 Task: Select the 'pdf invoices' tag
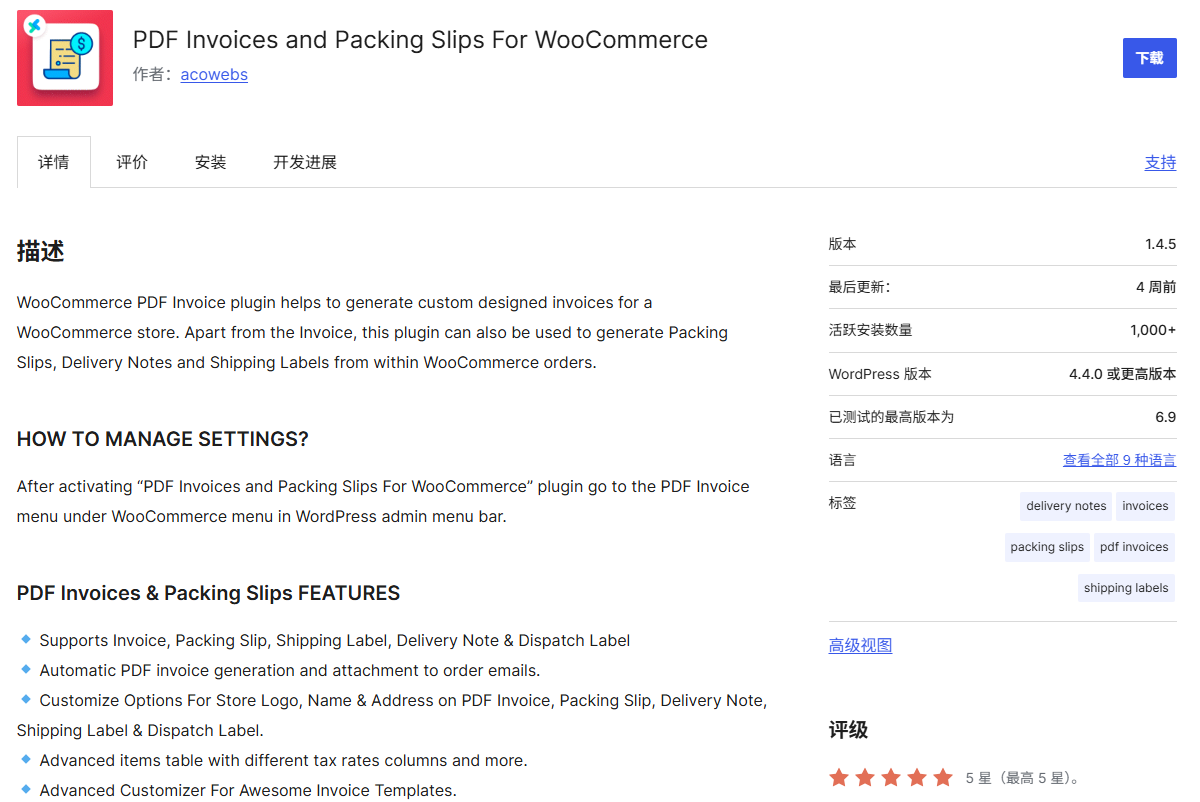(x=1133, y=547)
